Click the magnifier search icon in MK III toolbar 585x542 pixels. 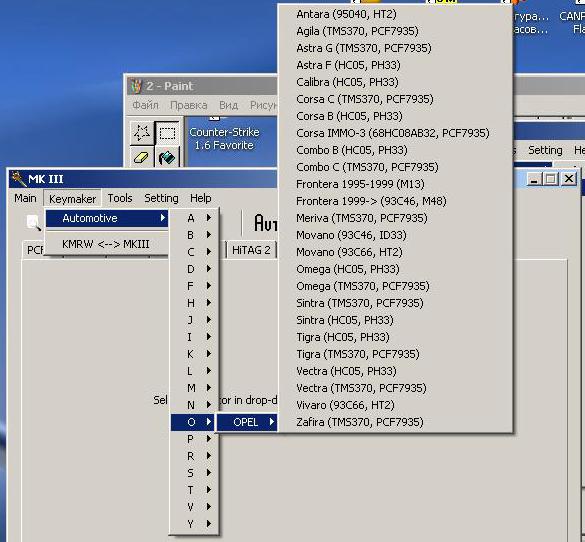pyautogui.click(x=34, y=223)
